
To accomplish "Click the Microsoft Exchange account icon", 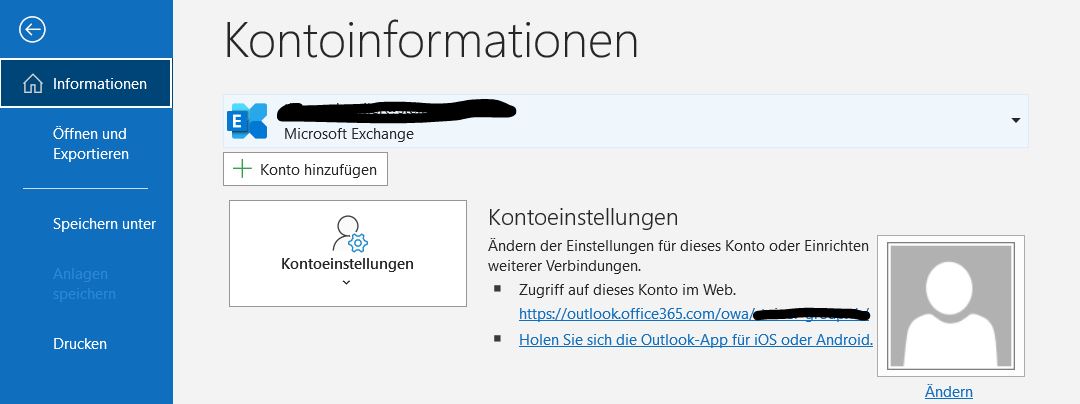I will click(247, 120).
